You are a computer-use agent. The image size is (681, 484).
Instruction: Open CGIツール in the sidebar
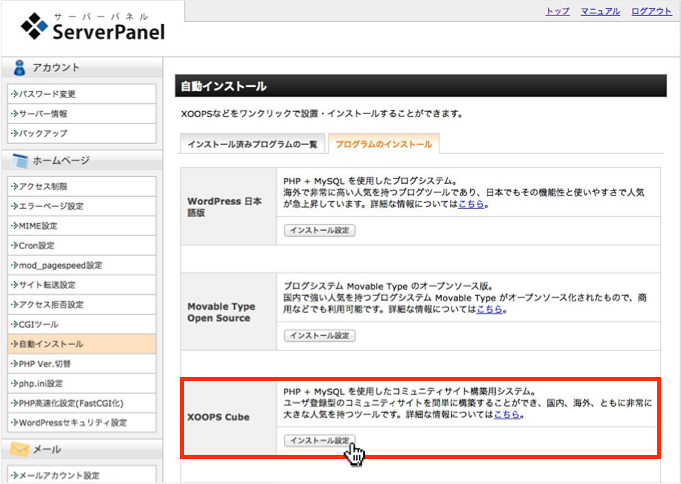[x=82, y=324]
